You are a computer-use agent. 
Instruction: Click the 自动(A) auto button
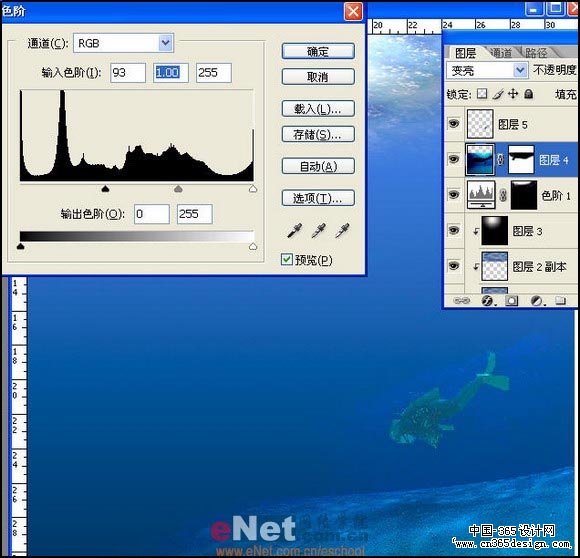click(x=318, y=166)
